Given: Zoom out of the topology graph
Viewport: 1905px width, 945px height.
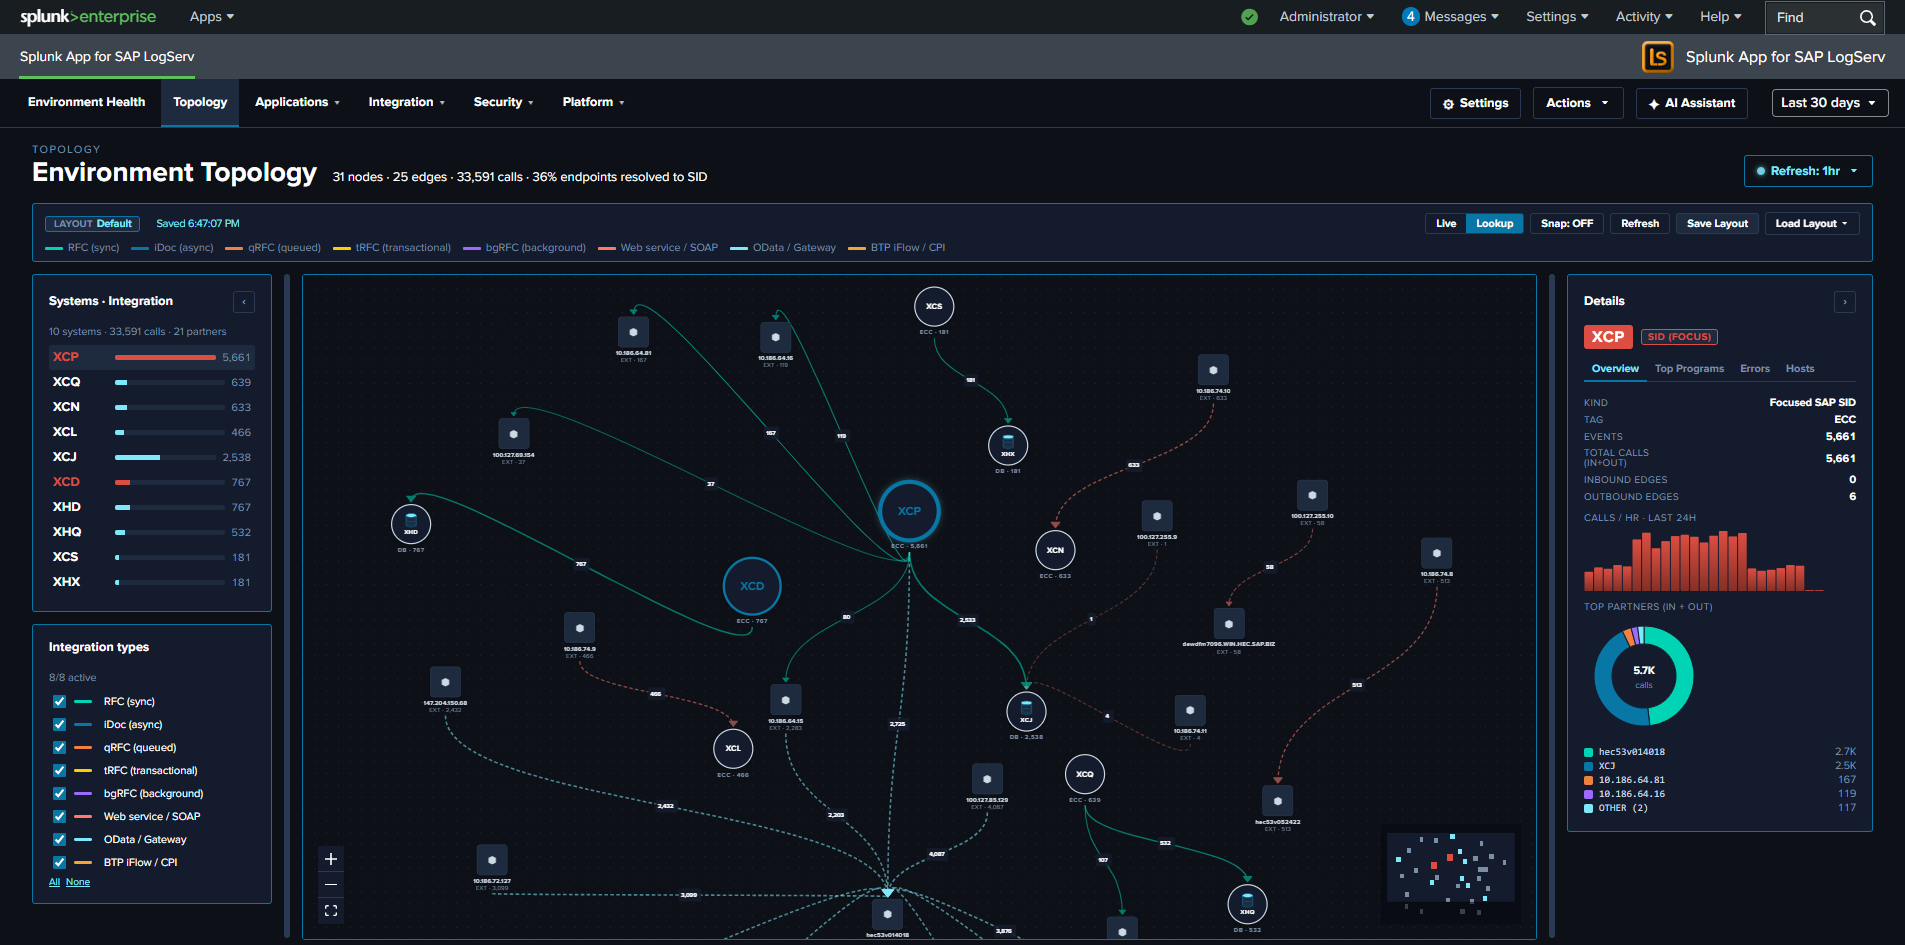Looking at the screenshot, I should pyautogui.click(x=331, y=885).
